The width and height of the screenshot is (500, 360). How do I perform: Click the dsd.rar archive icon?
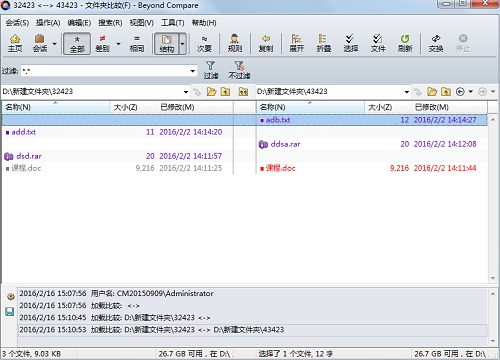[9, 156]
